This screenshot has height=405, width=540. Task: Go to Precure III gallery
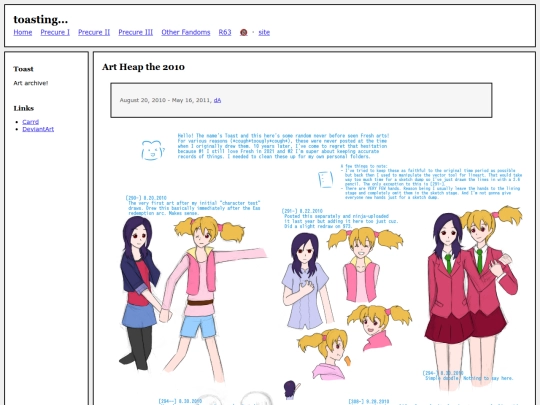pos(136,32)
